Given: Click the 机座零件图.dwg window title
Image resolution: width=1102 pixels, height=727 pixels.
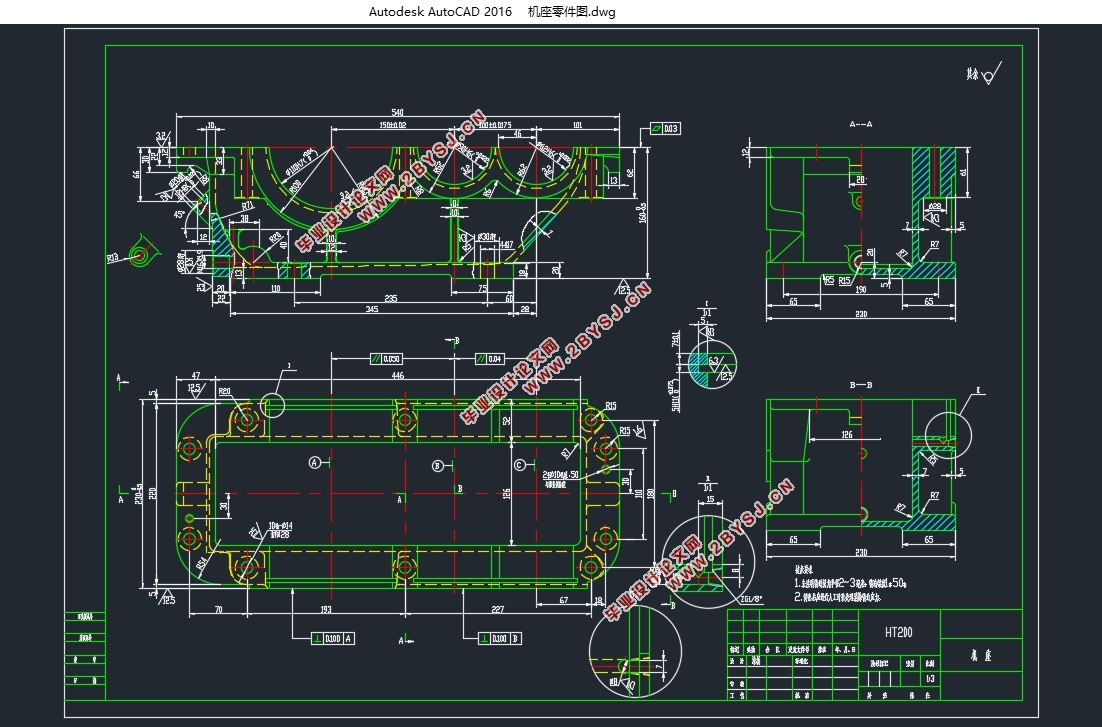Looking at the screenshot, I should click(x=571, y=11).
